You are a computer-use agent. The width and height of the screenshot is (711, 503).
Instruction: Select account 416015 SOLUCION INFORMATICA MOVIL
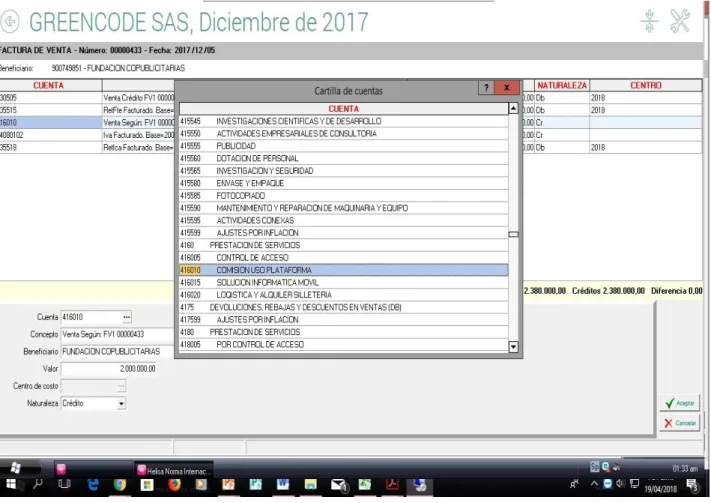[x=344, y=283]
